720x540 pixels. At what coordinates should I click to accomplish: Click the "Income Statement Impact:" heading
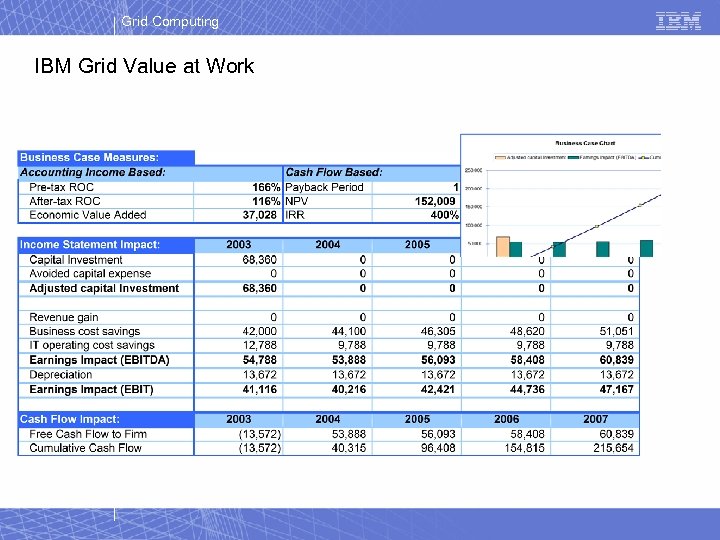(90, 245)
